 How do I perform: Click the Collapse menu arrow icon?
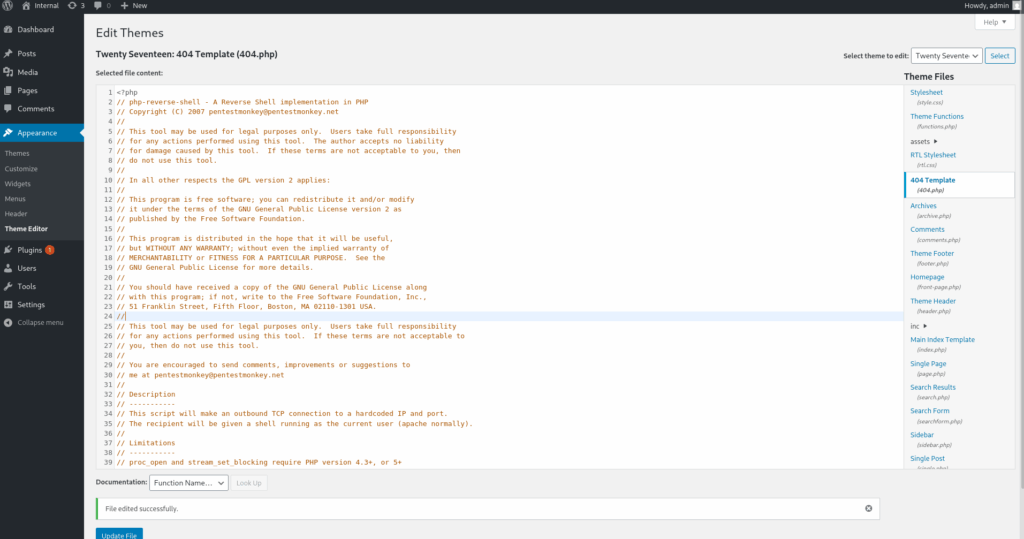[x=8, y=323]
